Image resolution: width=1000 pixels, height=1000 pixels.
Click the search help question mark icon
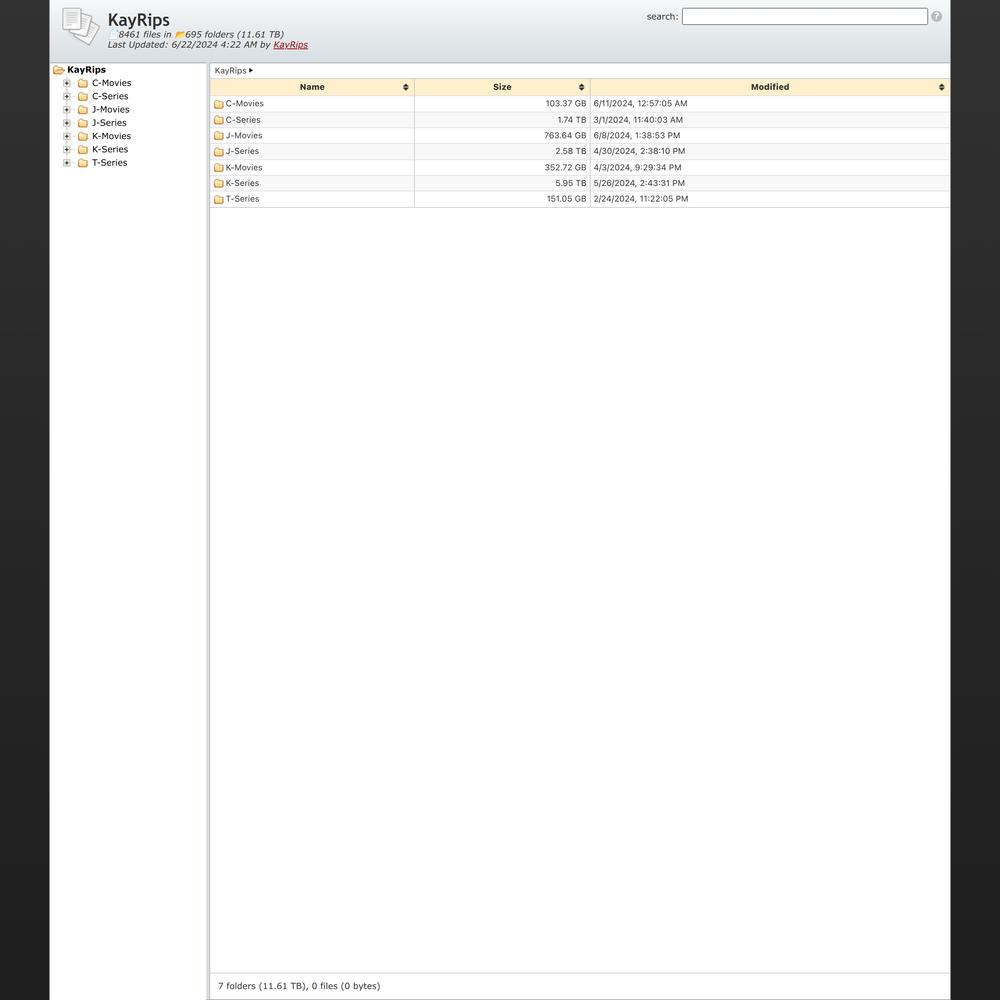click(x=936, y=17)
